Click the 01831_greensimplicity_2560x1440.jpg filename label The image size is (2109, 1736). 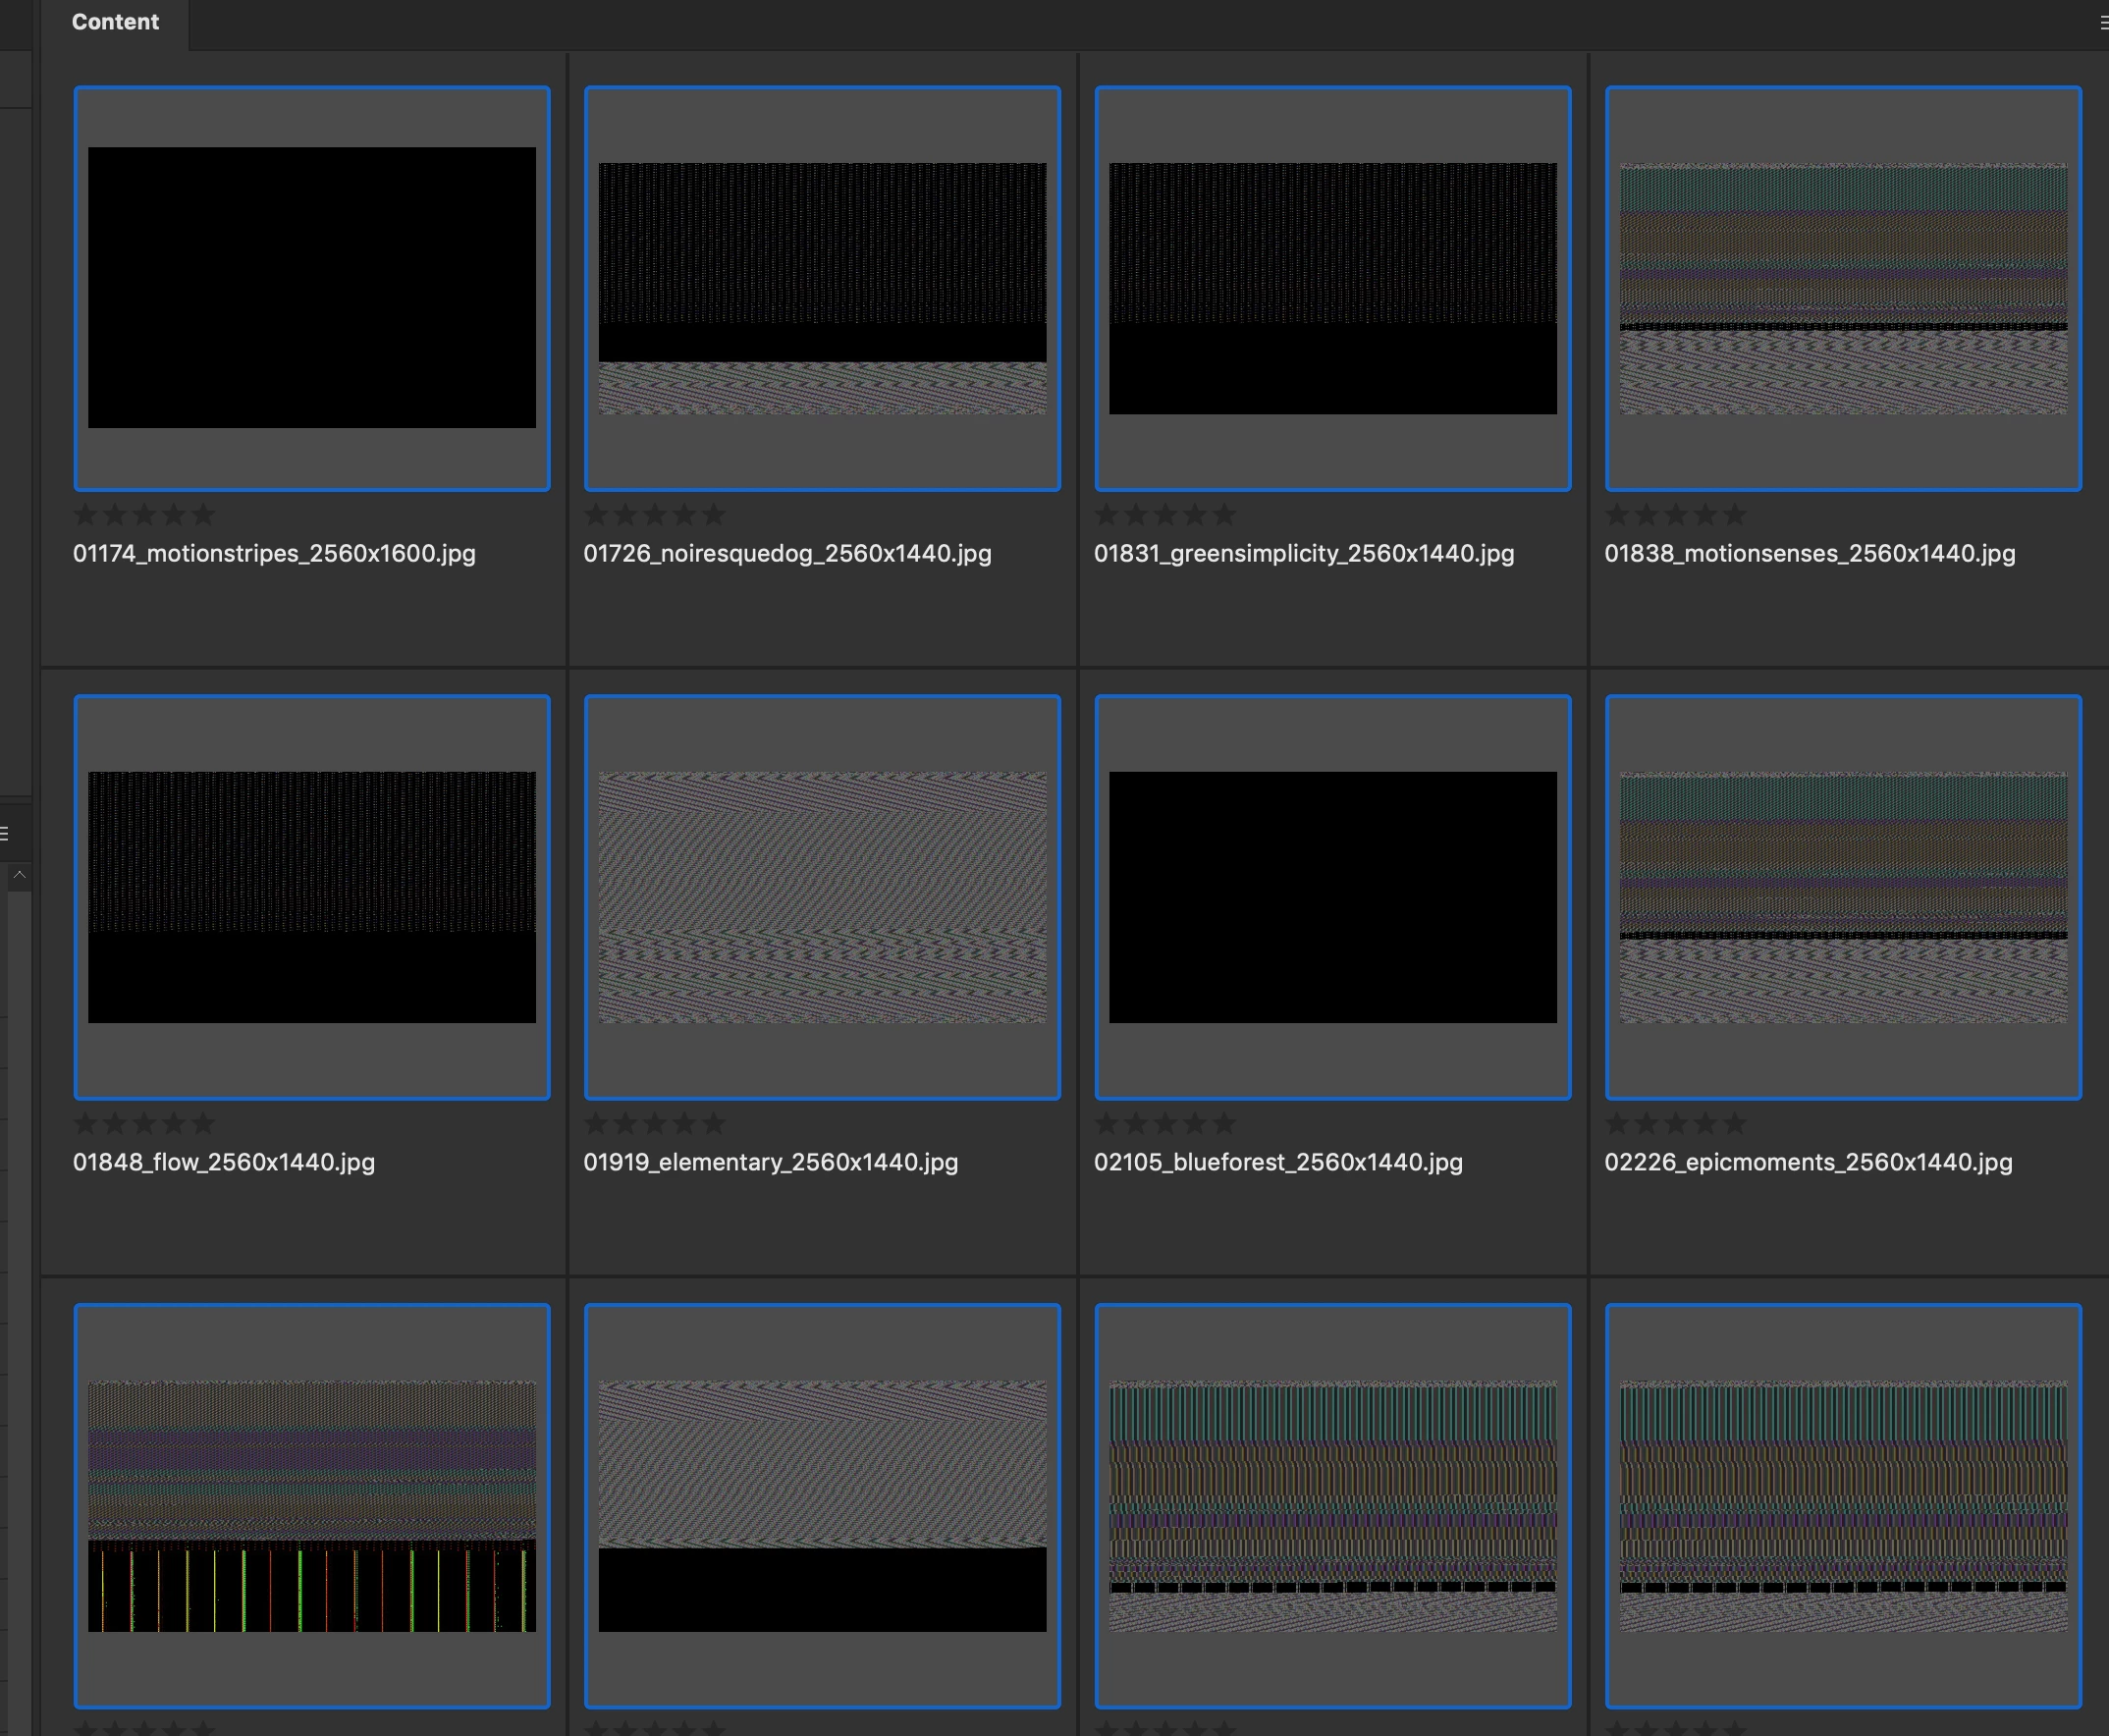click(x=1303, y=553)
